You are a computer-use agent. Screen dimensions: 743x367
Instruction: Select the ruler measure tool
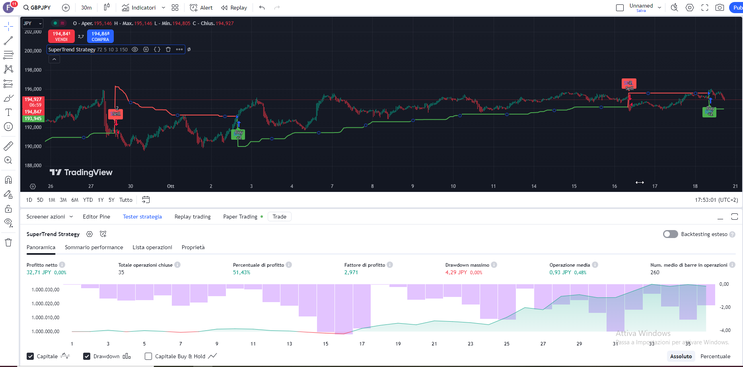pos(8,146)
